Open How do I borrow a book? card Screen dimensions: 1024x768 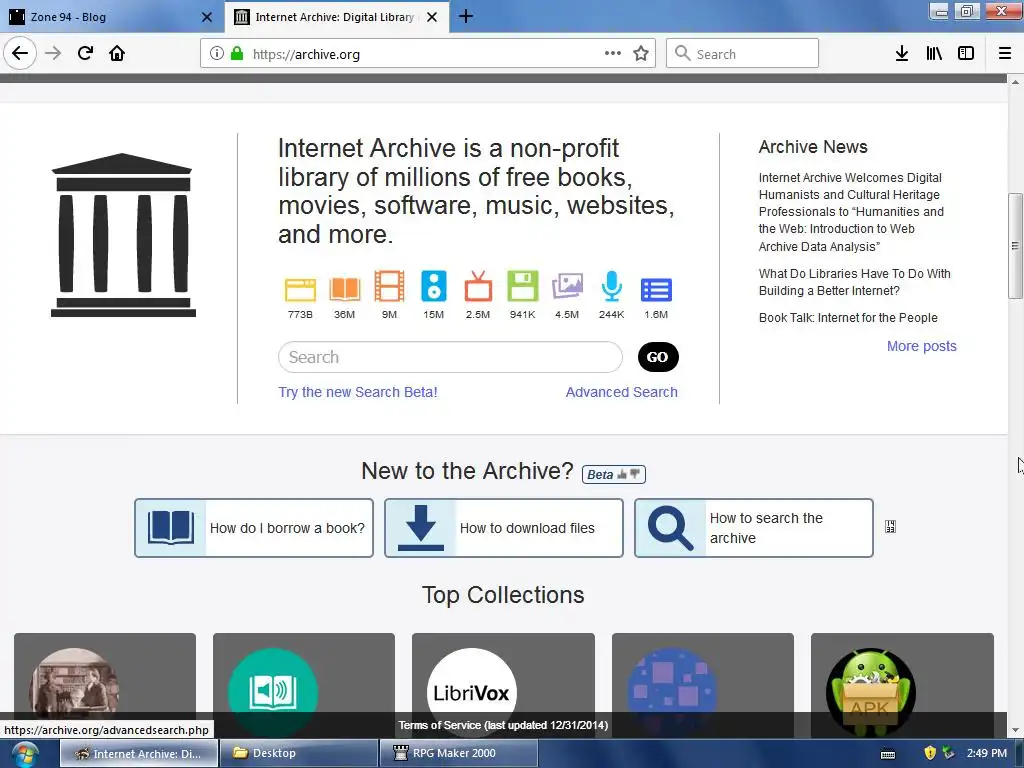tap(254, 528)
